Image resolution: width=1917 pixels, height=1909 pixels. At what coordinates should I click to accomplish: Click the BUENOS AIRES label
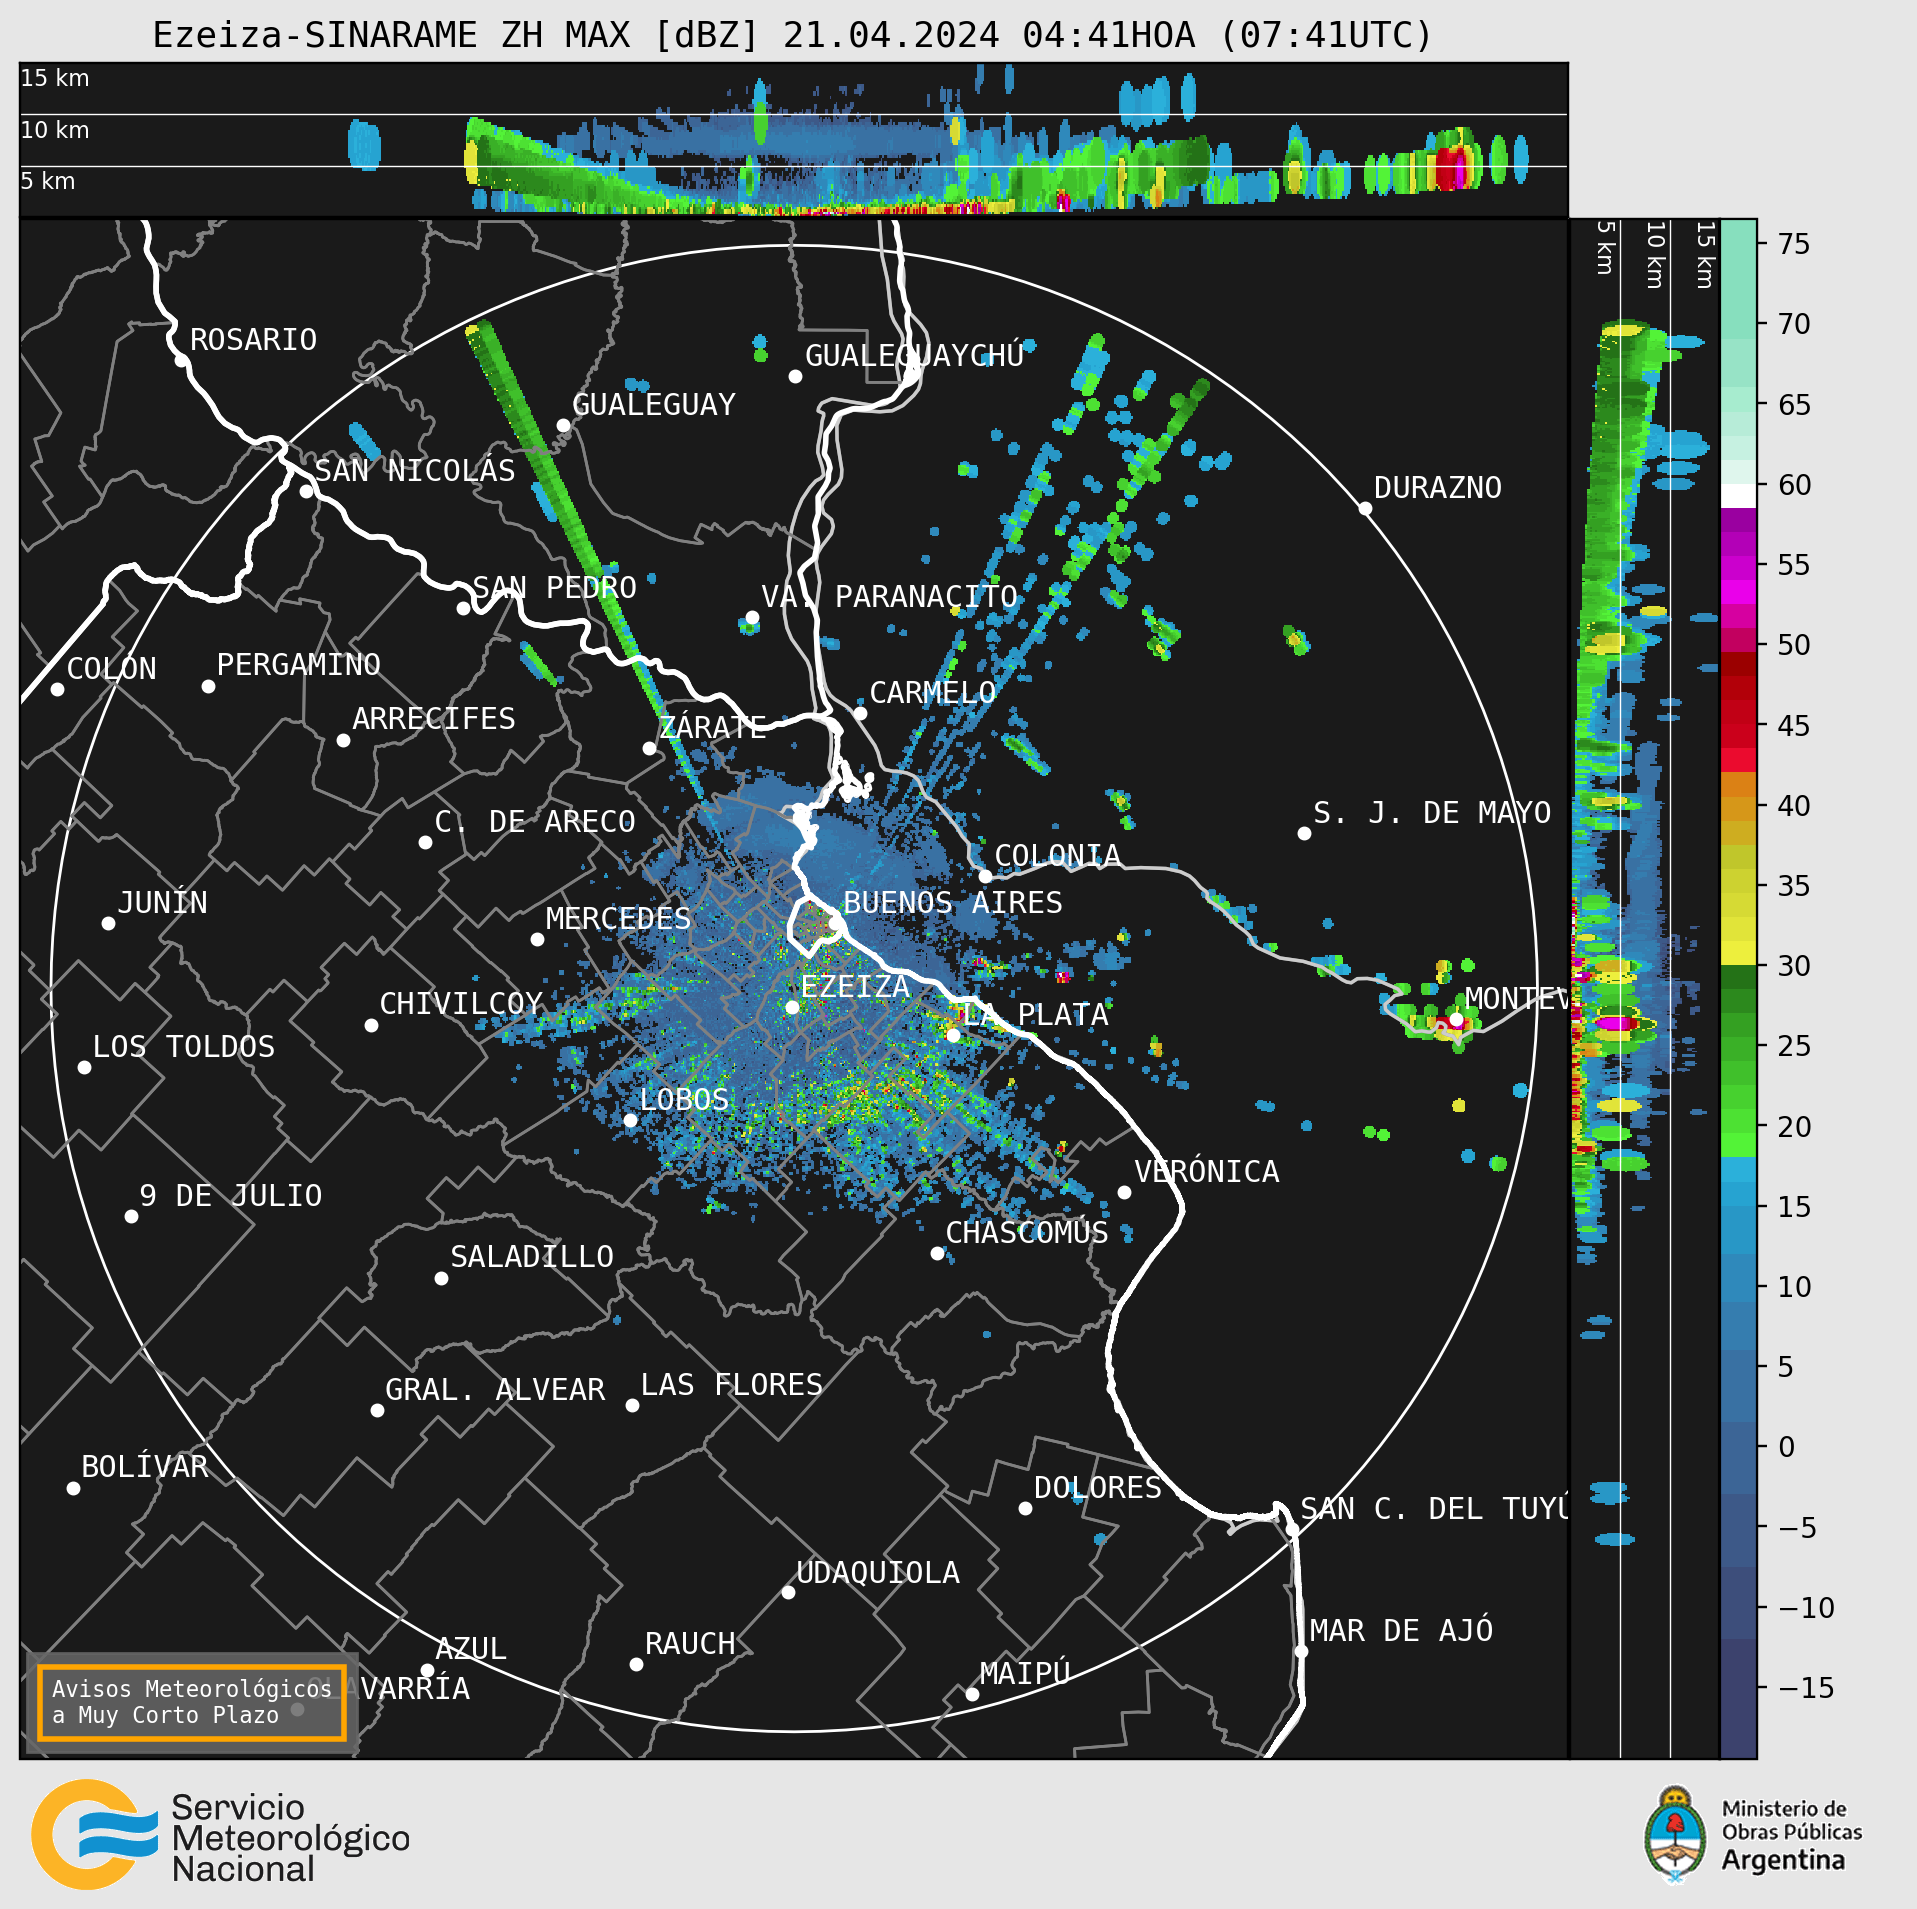coord(953,902)
